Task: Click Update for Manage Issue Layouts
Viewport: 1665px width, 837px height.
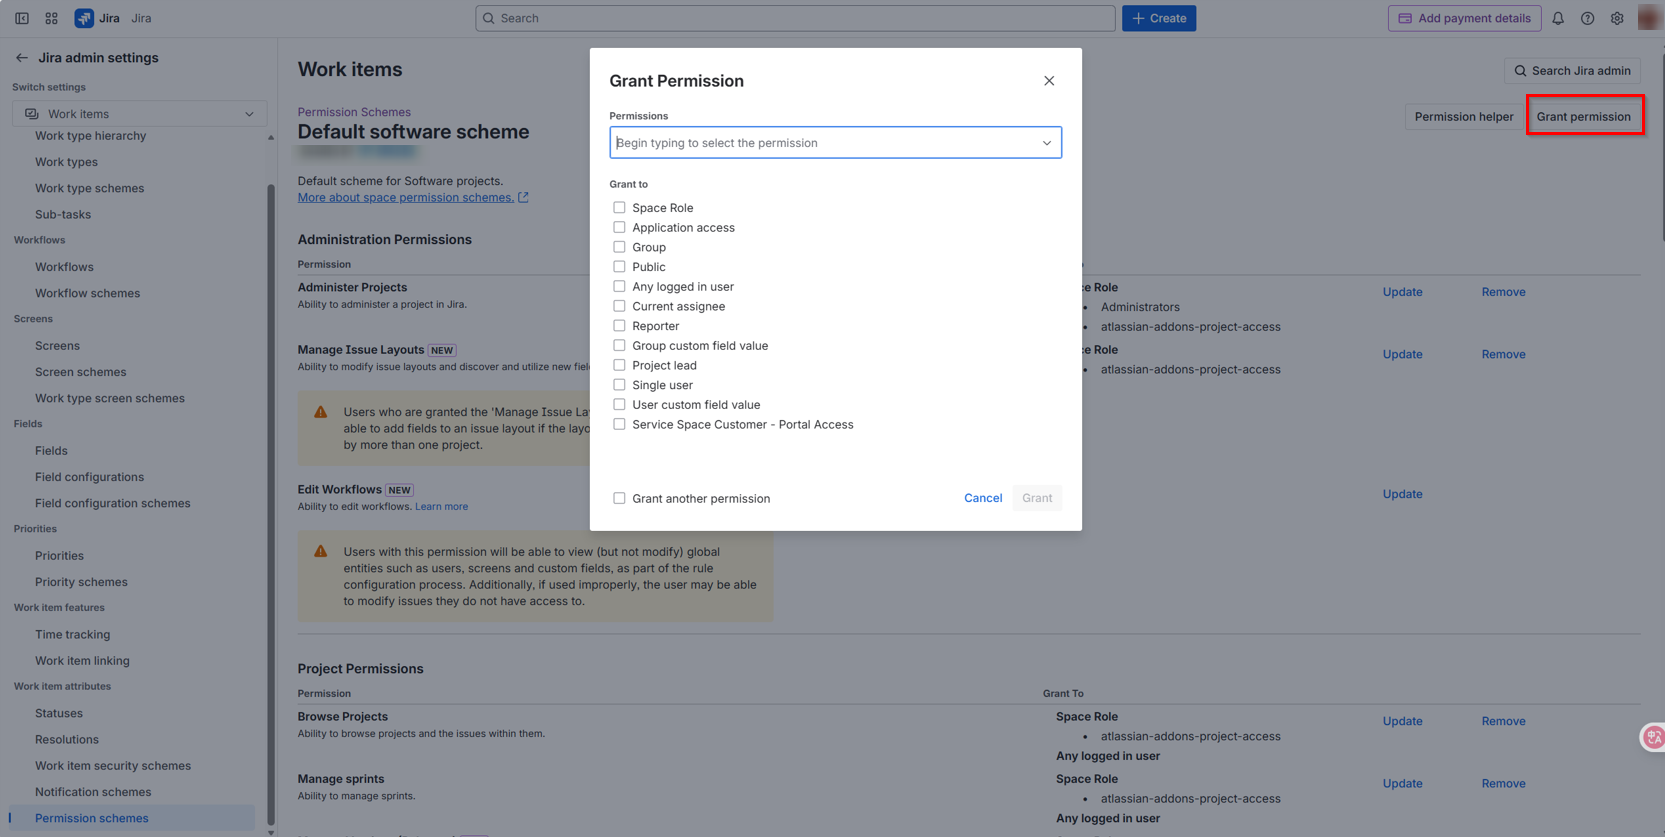Action: click(x=1402, y=354)
